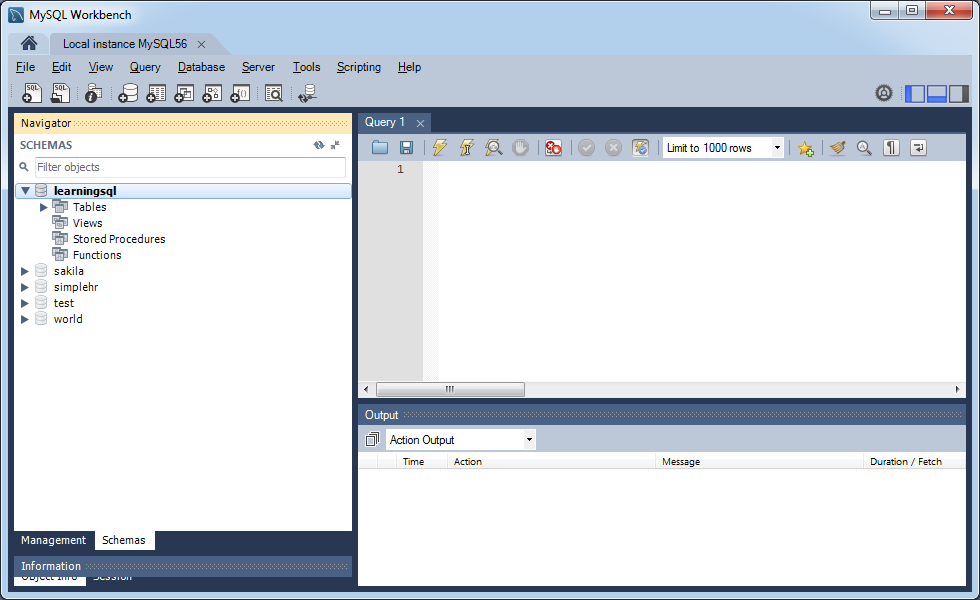The image size is (980, 600).
Task: Click the editor scroll right arrow
Action: click(x=958, y=389)
